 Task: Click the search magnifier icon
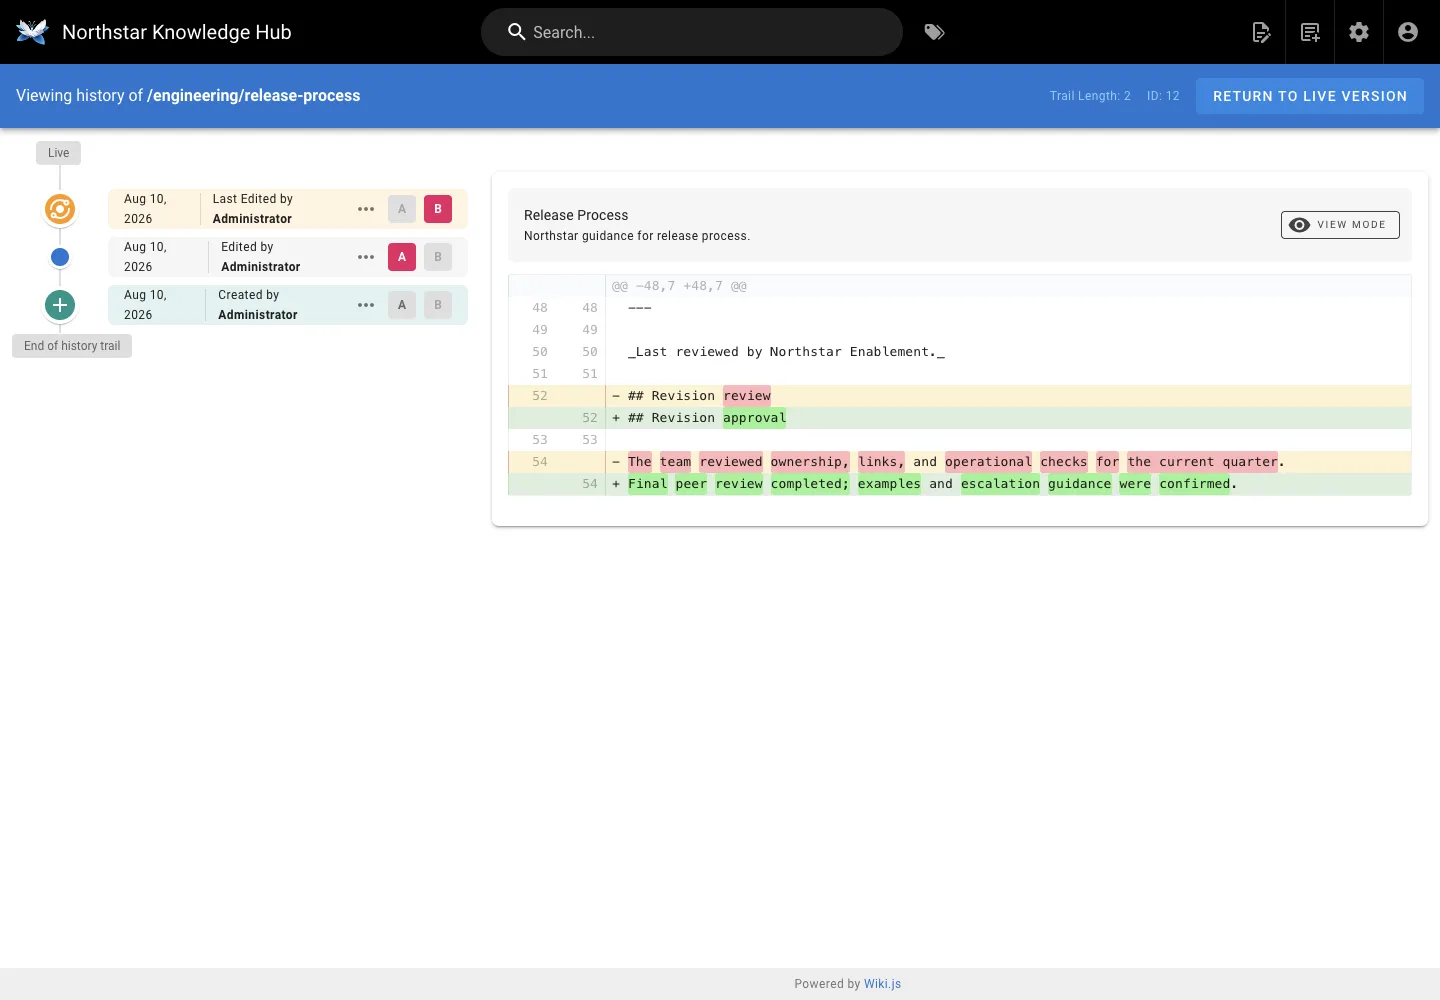click(516, 32)
